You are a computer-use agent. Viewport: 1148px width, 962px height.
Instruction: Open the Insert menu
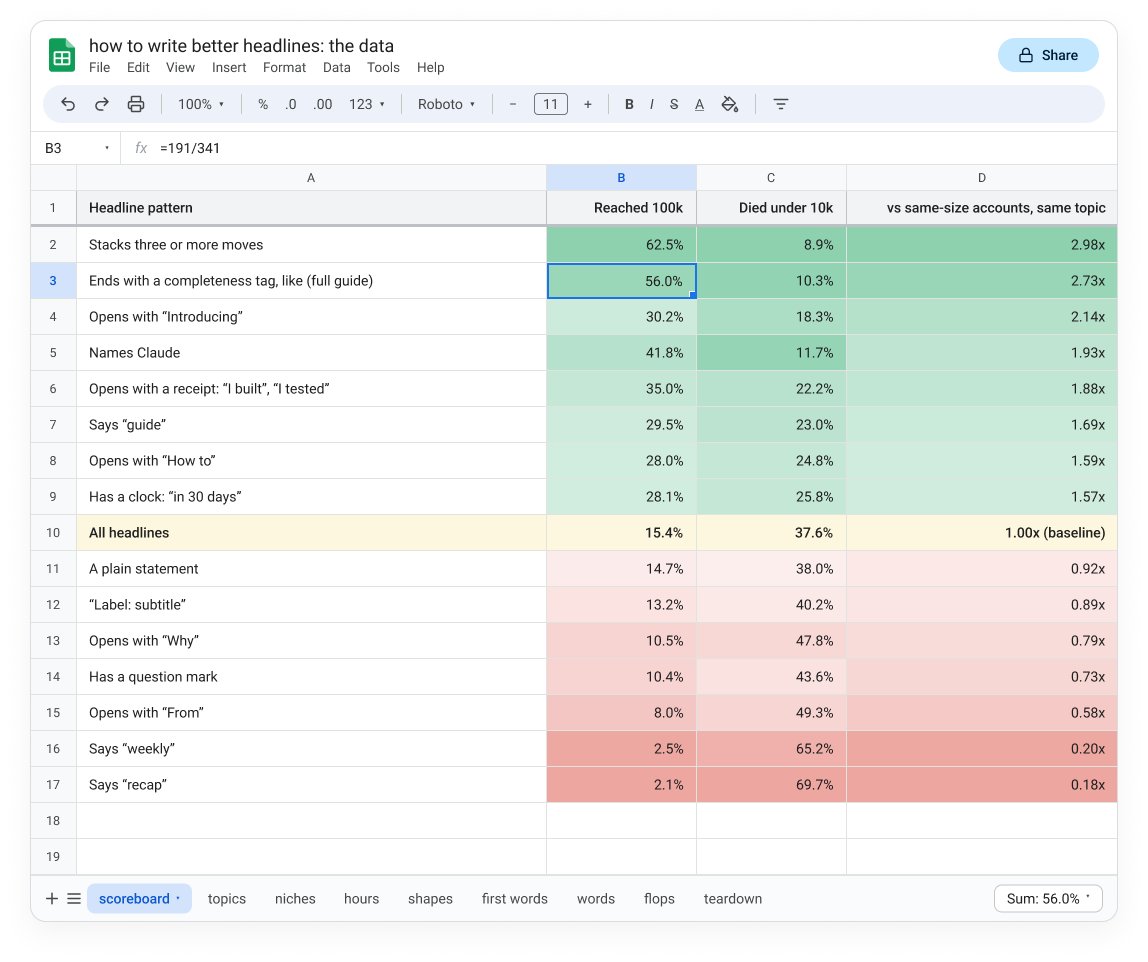[229, 67]
